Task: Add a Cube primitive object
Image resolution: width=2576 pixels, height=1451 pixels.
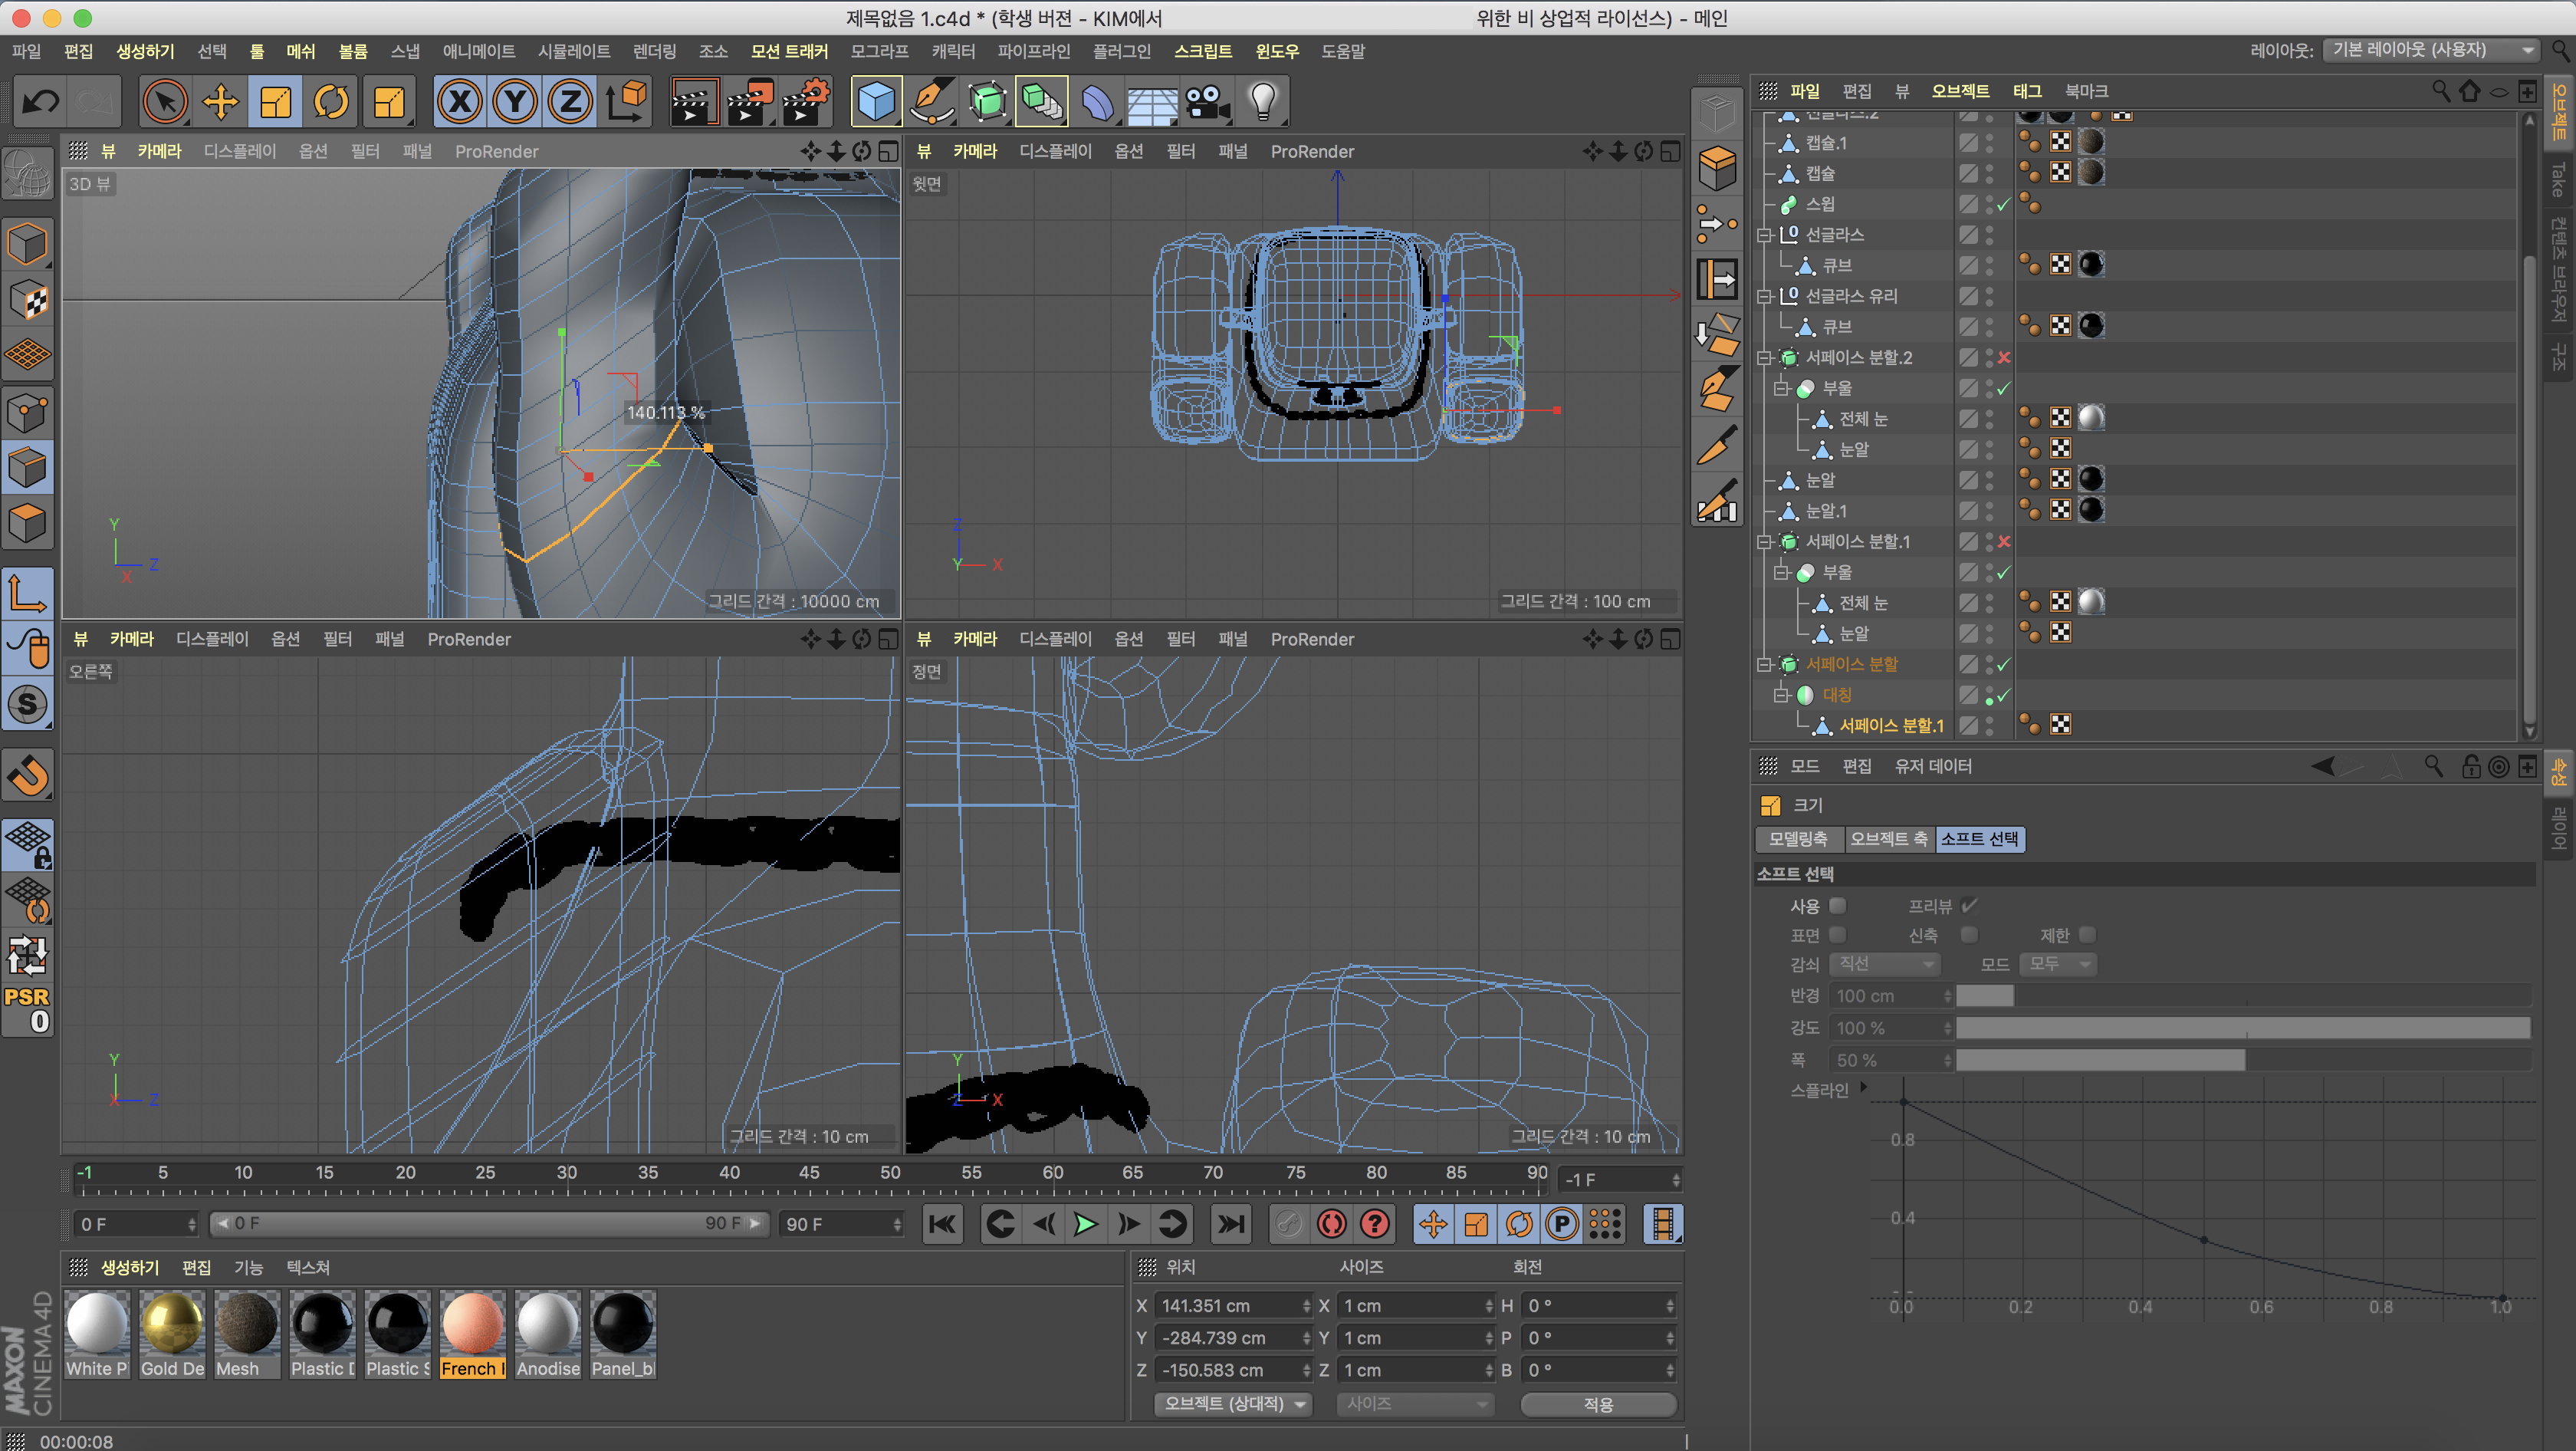Action: coord(876,101)
